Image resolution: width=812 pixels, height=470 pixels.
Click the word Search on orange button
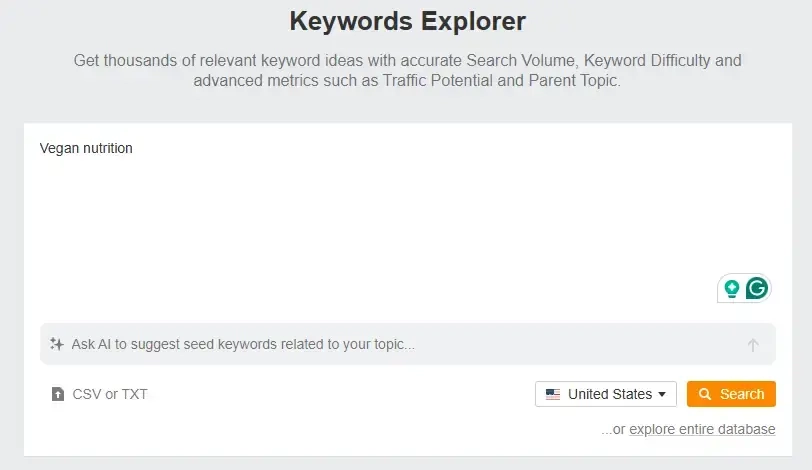click(x=742, y=394)
